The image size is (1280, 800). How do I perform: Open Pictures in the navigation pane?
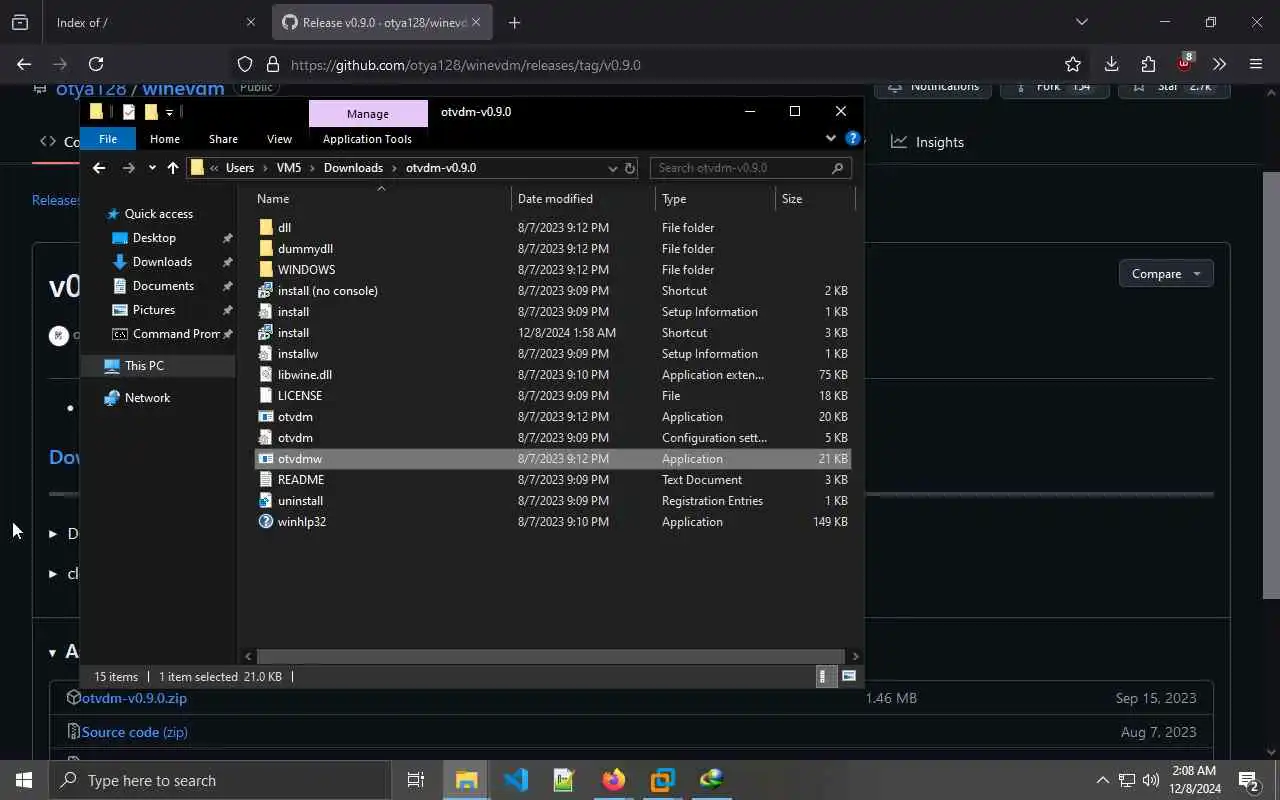click(x=154, y=310)
